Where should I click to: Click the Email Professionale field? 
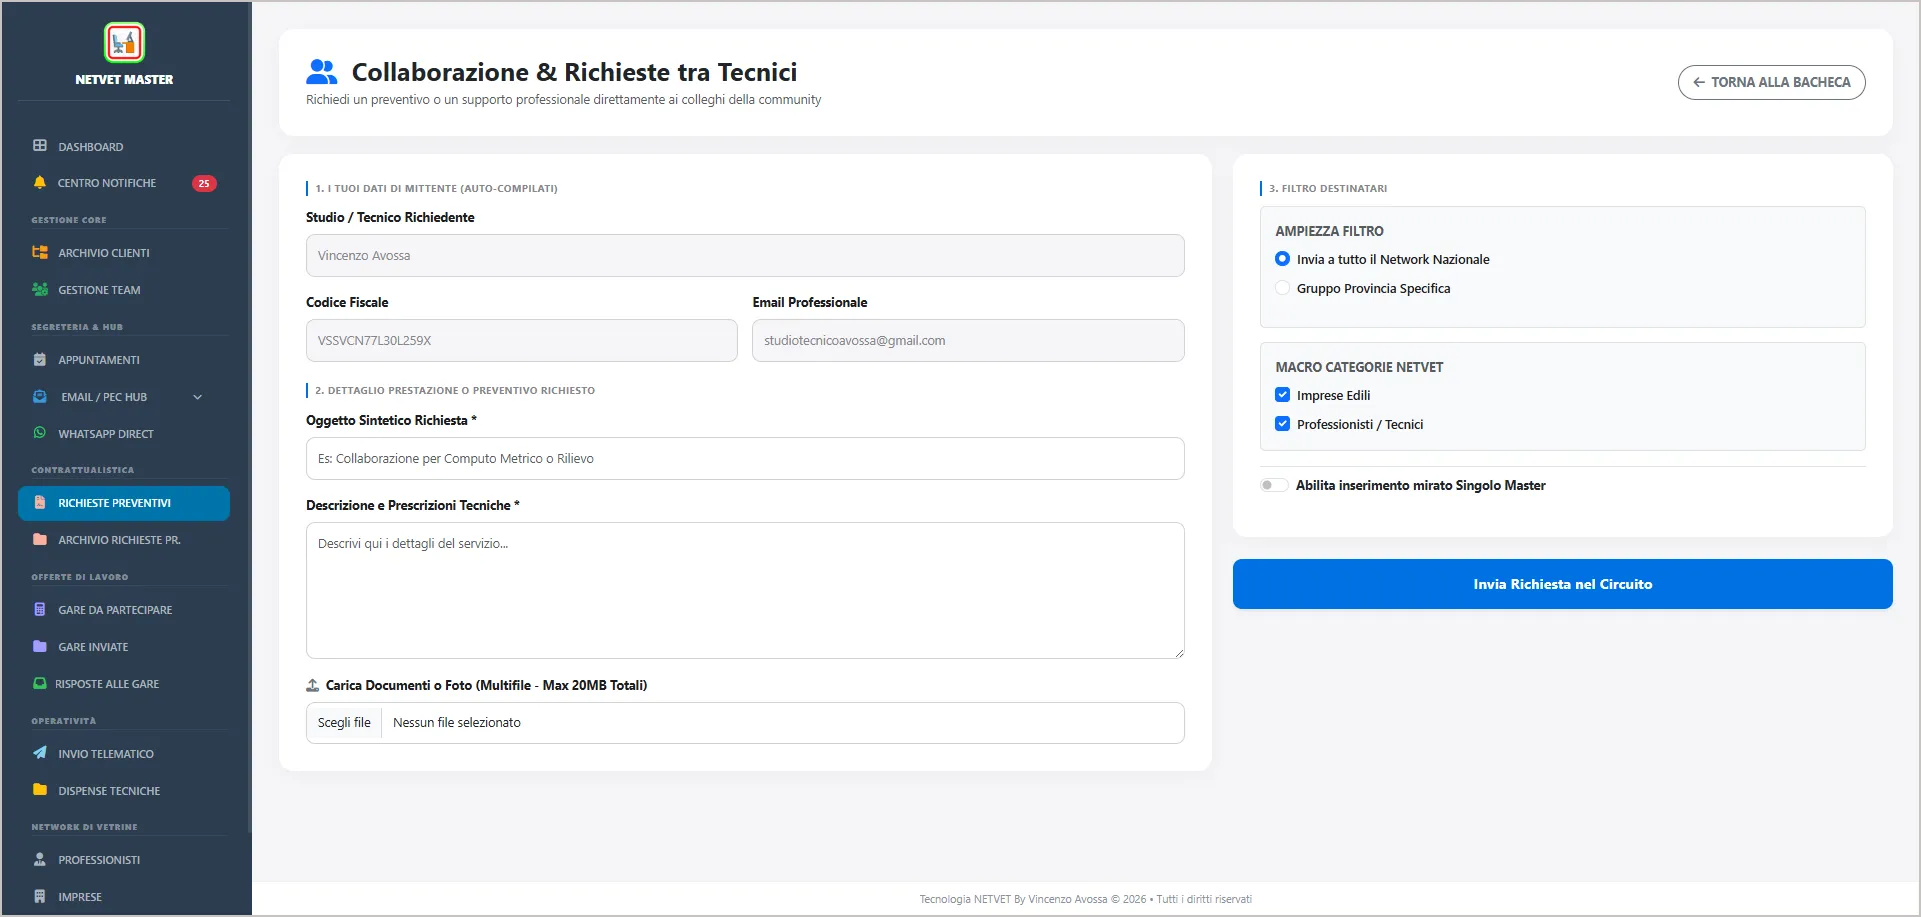[x=968, y=340]
